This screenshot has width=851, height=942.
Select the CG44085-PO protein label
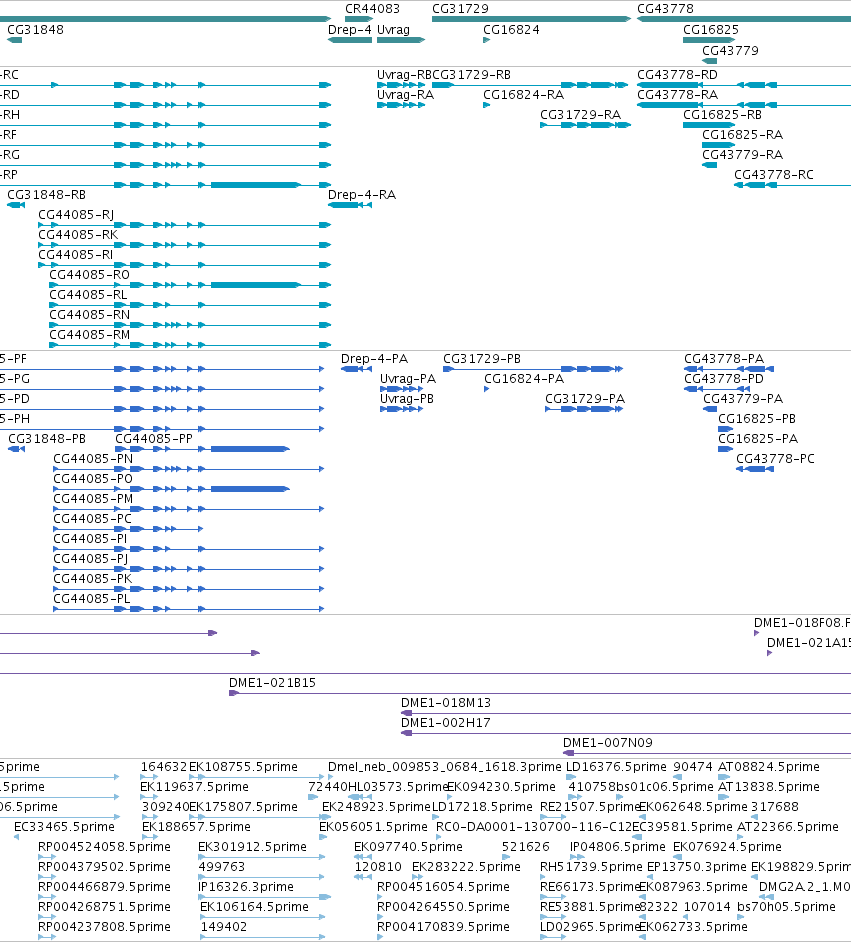93,478
